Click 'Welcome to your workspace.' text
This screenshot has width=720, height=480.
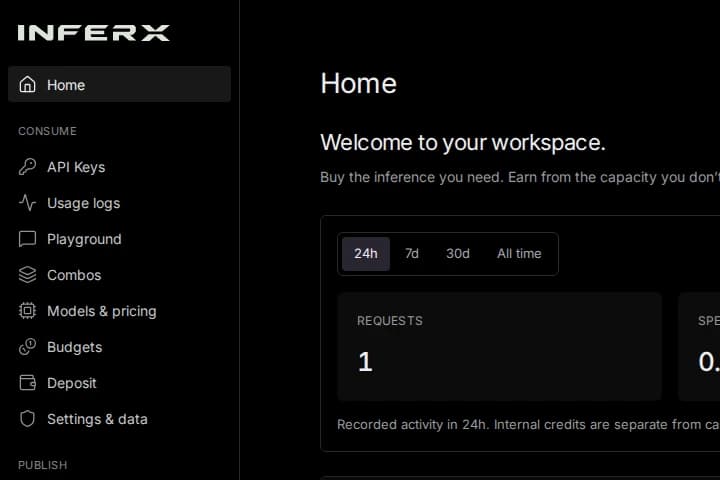pyautogui.click(x=463, y=142)
